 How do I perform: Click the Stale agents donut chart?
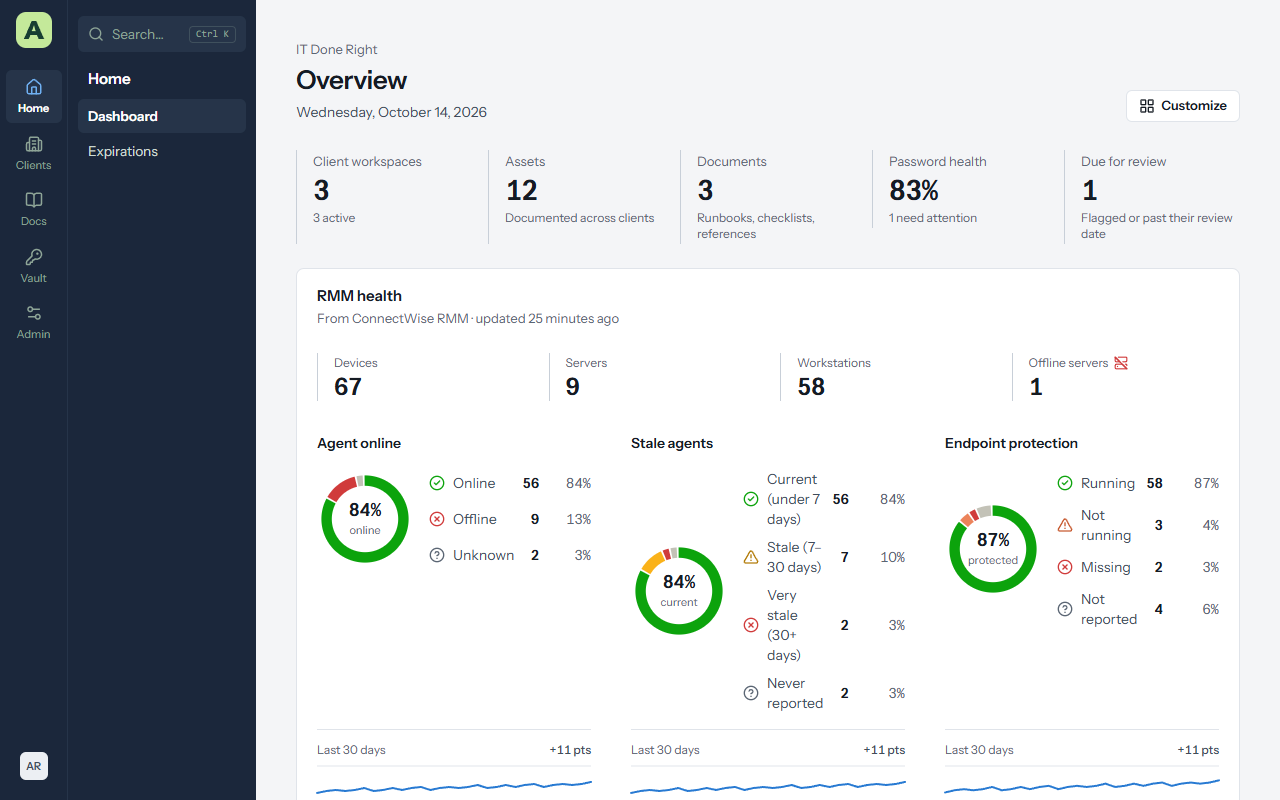coord(679,591)
